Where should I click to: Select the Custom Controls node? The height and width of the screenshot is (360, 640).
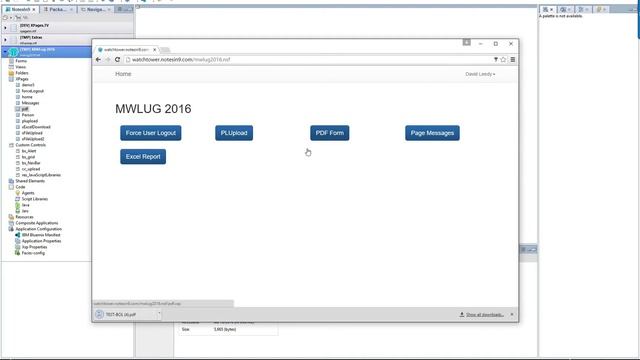[30, 145]
